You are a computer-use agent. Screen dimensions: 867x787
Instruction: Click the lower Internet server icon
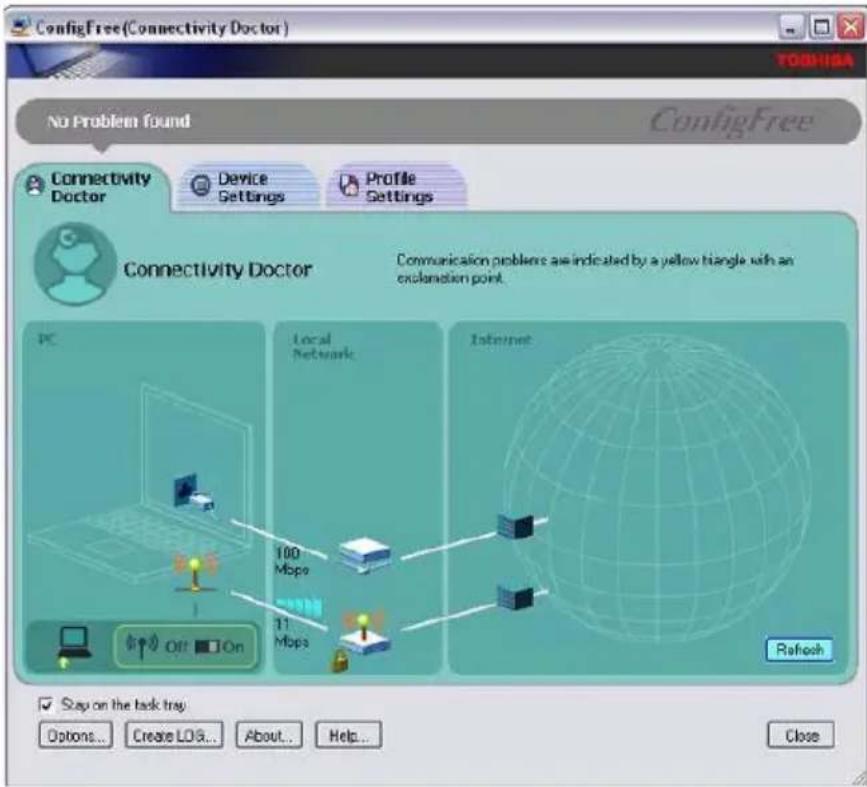pos(515,597)
